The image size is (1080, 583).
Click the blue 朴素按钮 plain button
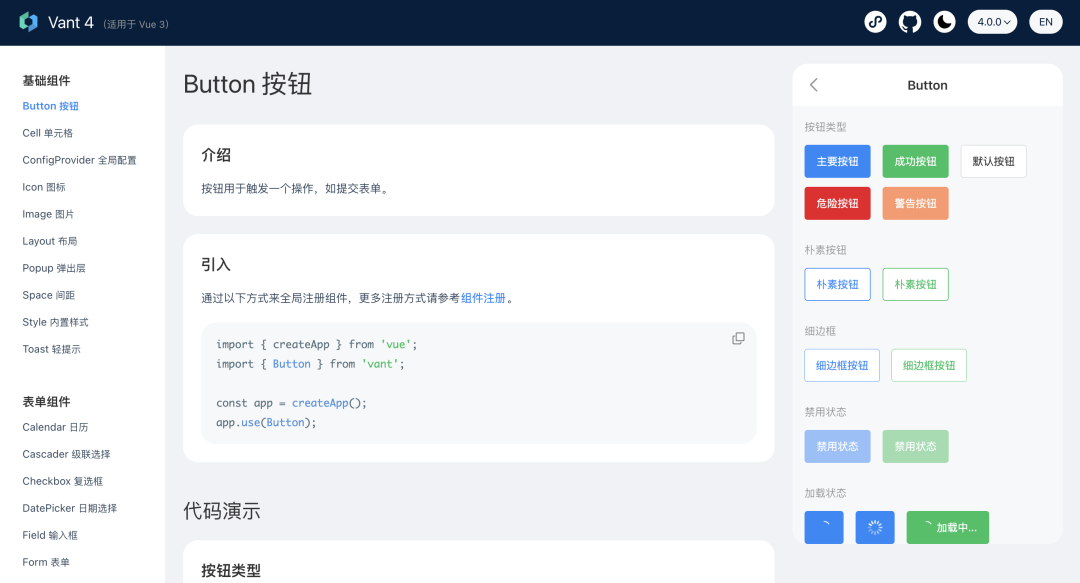(x=837, y=284)
